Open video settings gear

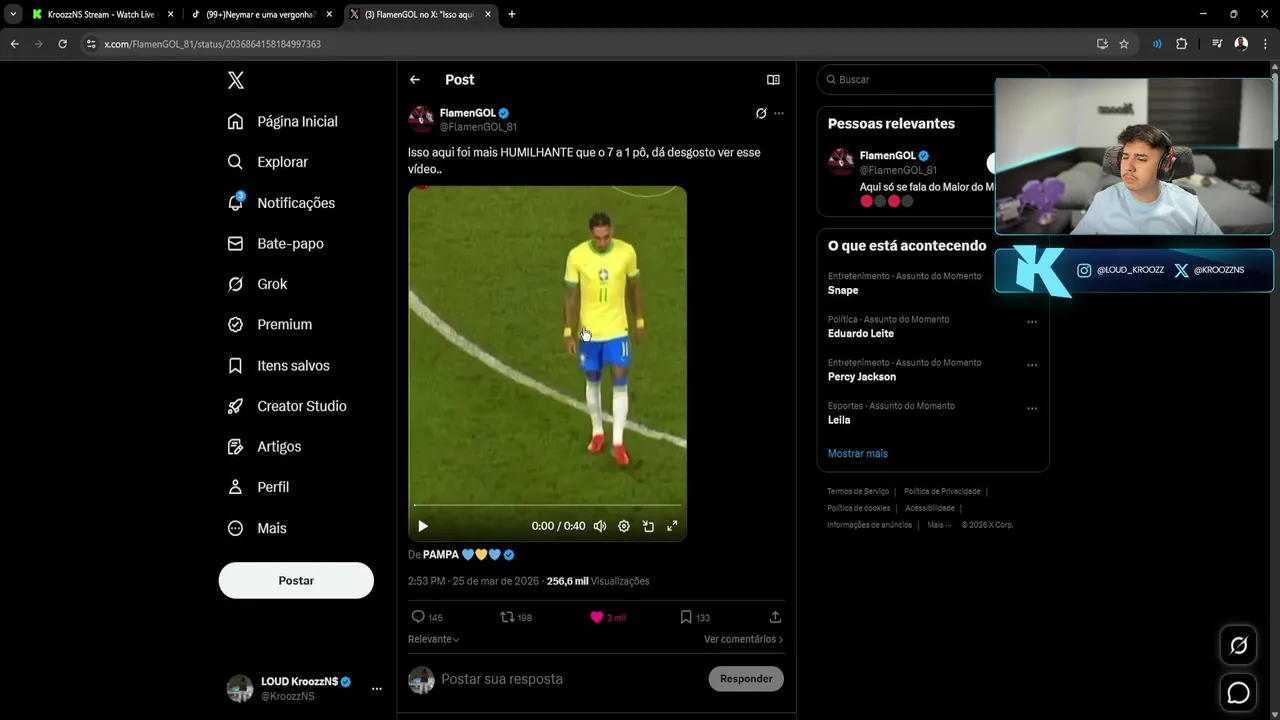click(624, 526)
